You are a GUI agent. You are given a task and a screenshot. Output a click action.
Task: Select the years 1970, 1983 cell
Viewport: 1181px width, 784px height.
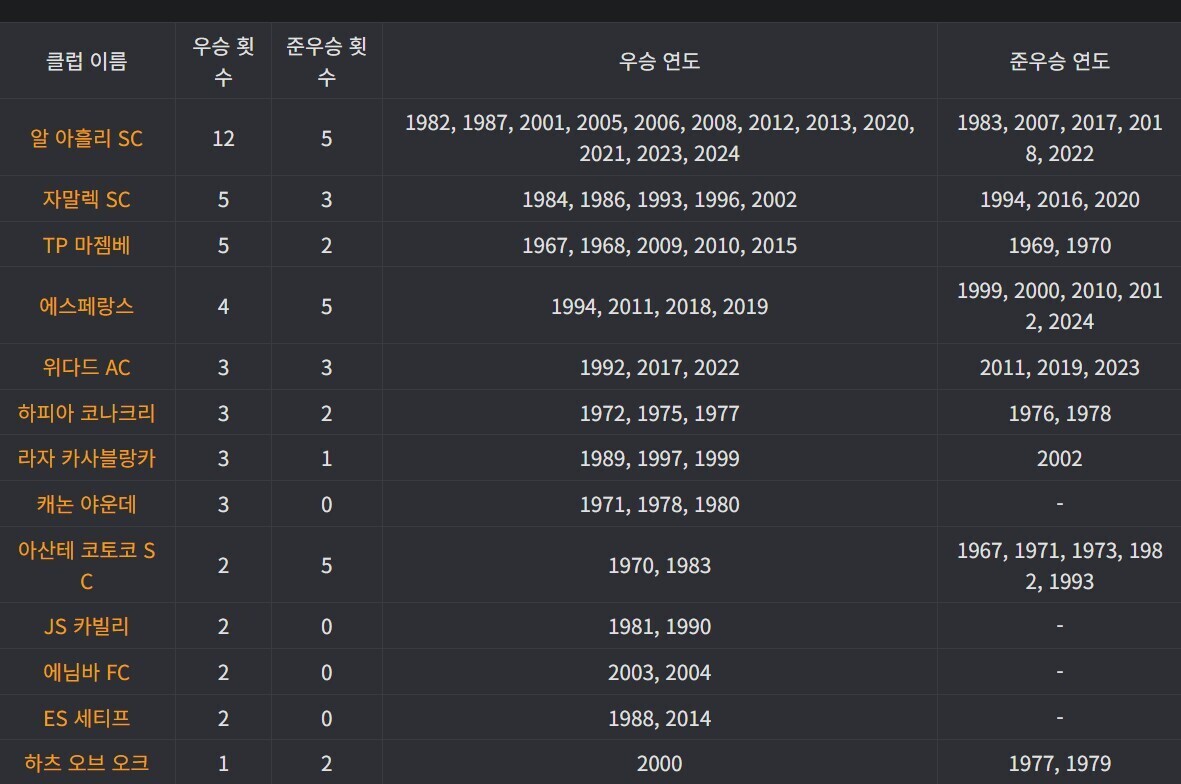point(660,566)
